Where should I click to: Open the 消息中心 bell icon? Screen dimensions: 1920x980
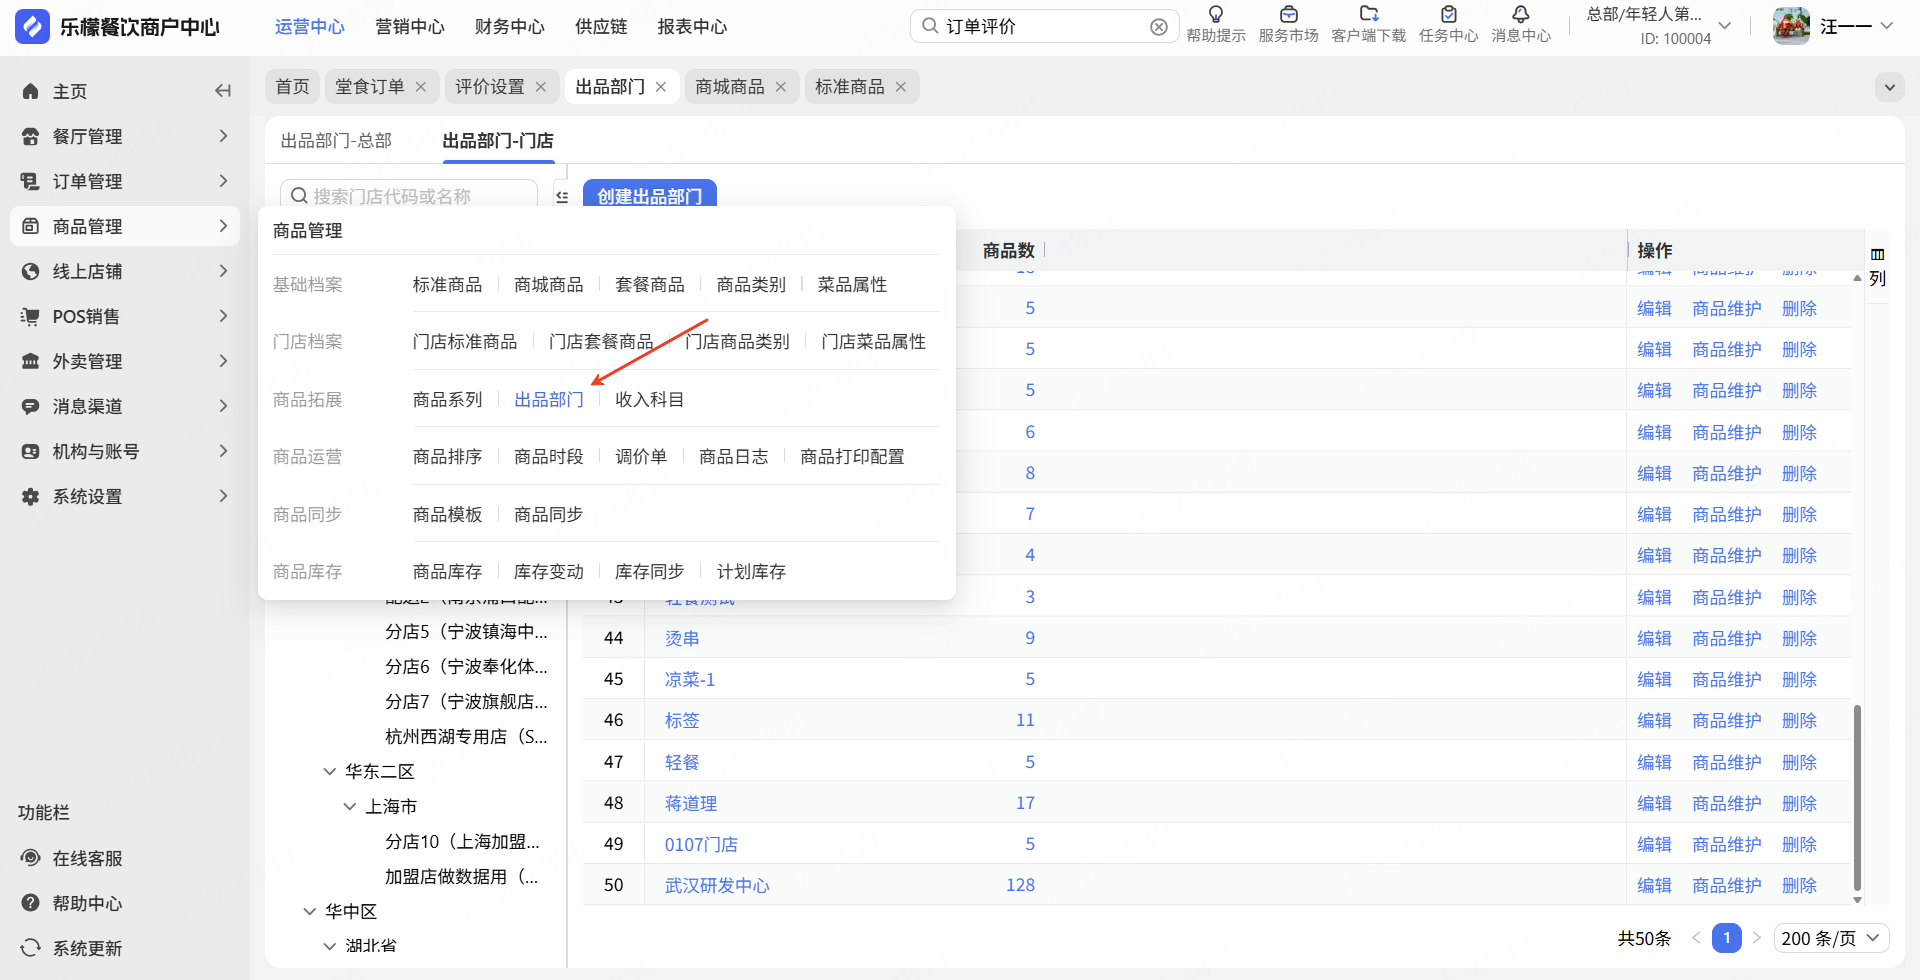click(1520, 15)
